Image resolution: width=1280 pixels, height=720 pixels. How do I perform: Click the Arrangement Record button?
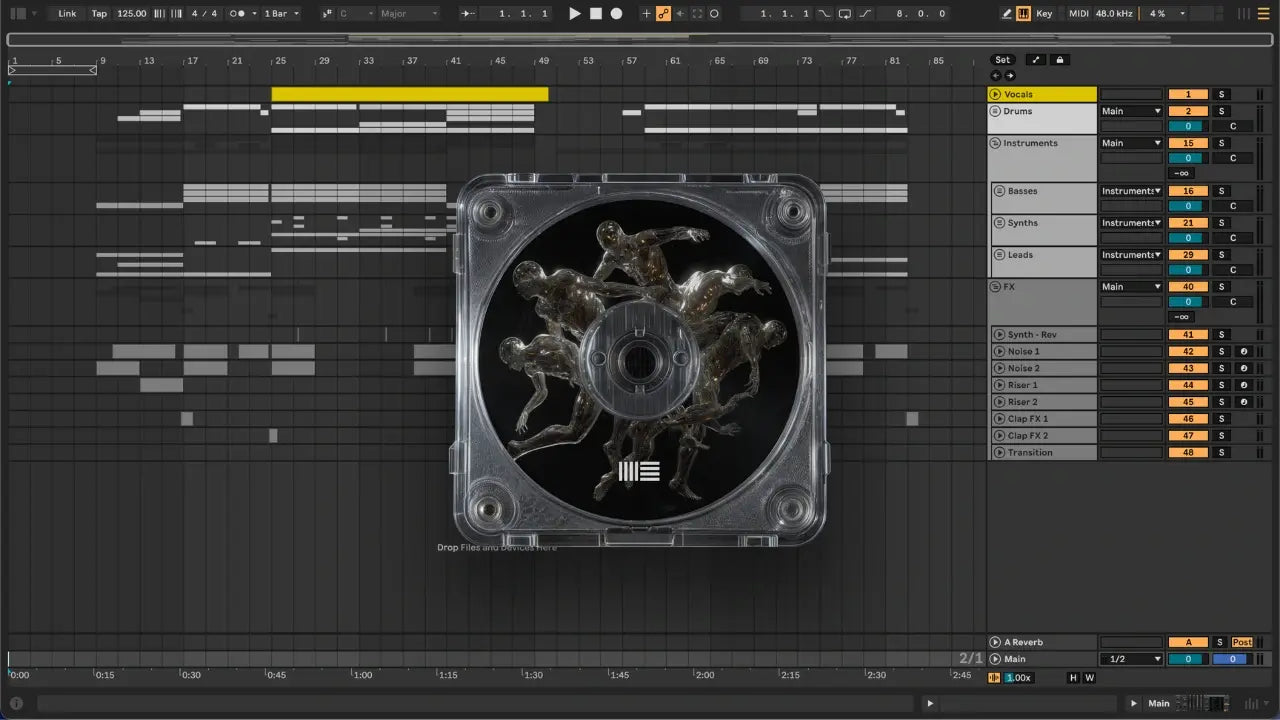pos(616,14)
